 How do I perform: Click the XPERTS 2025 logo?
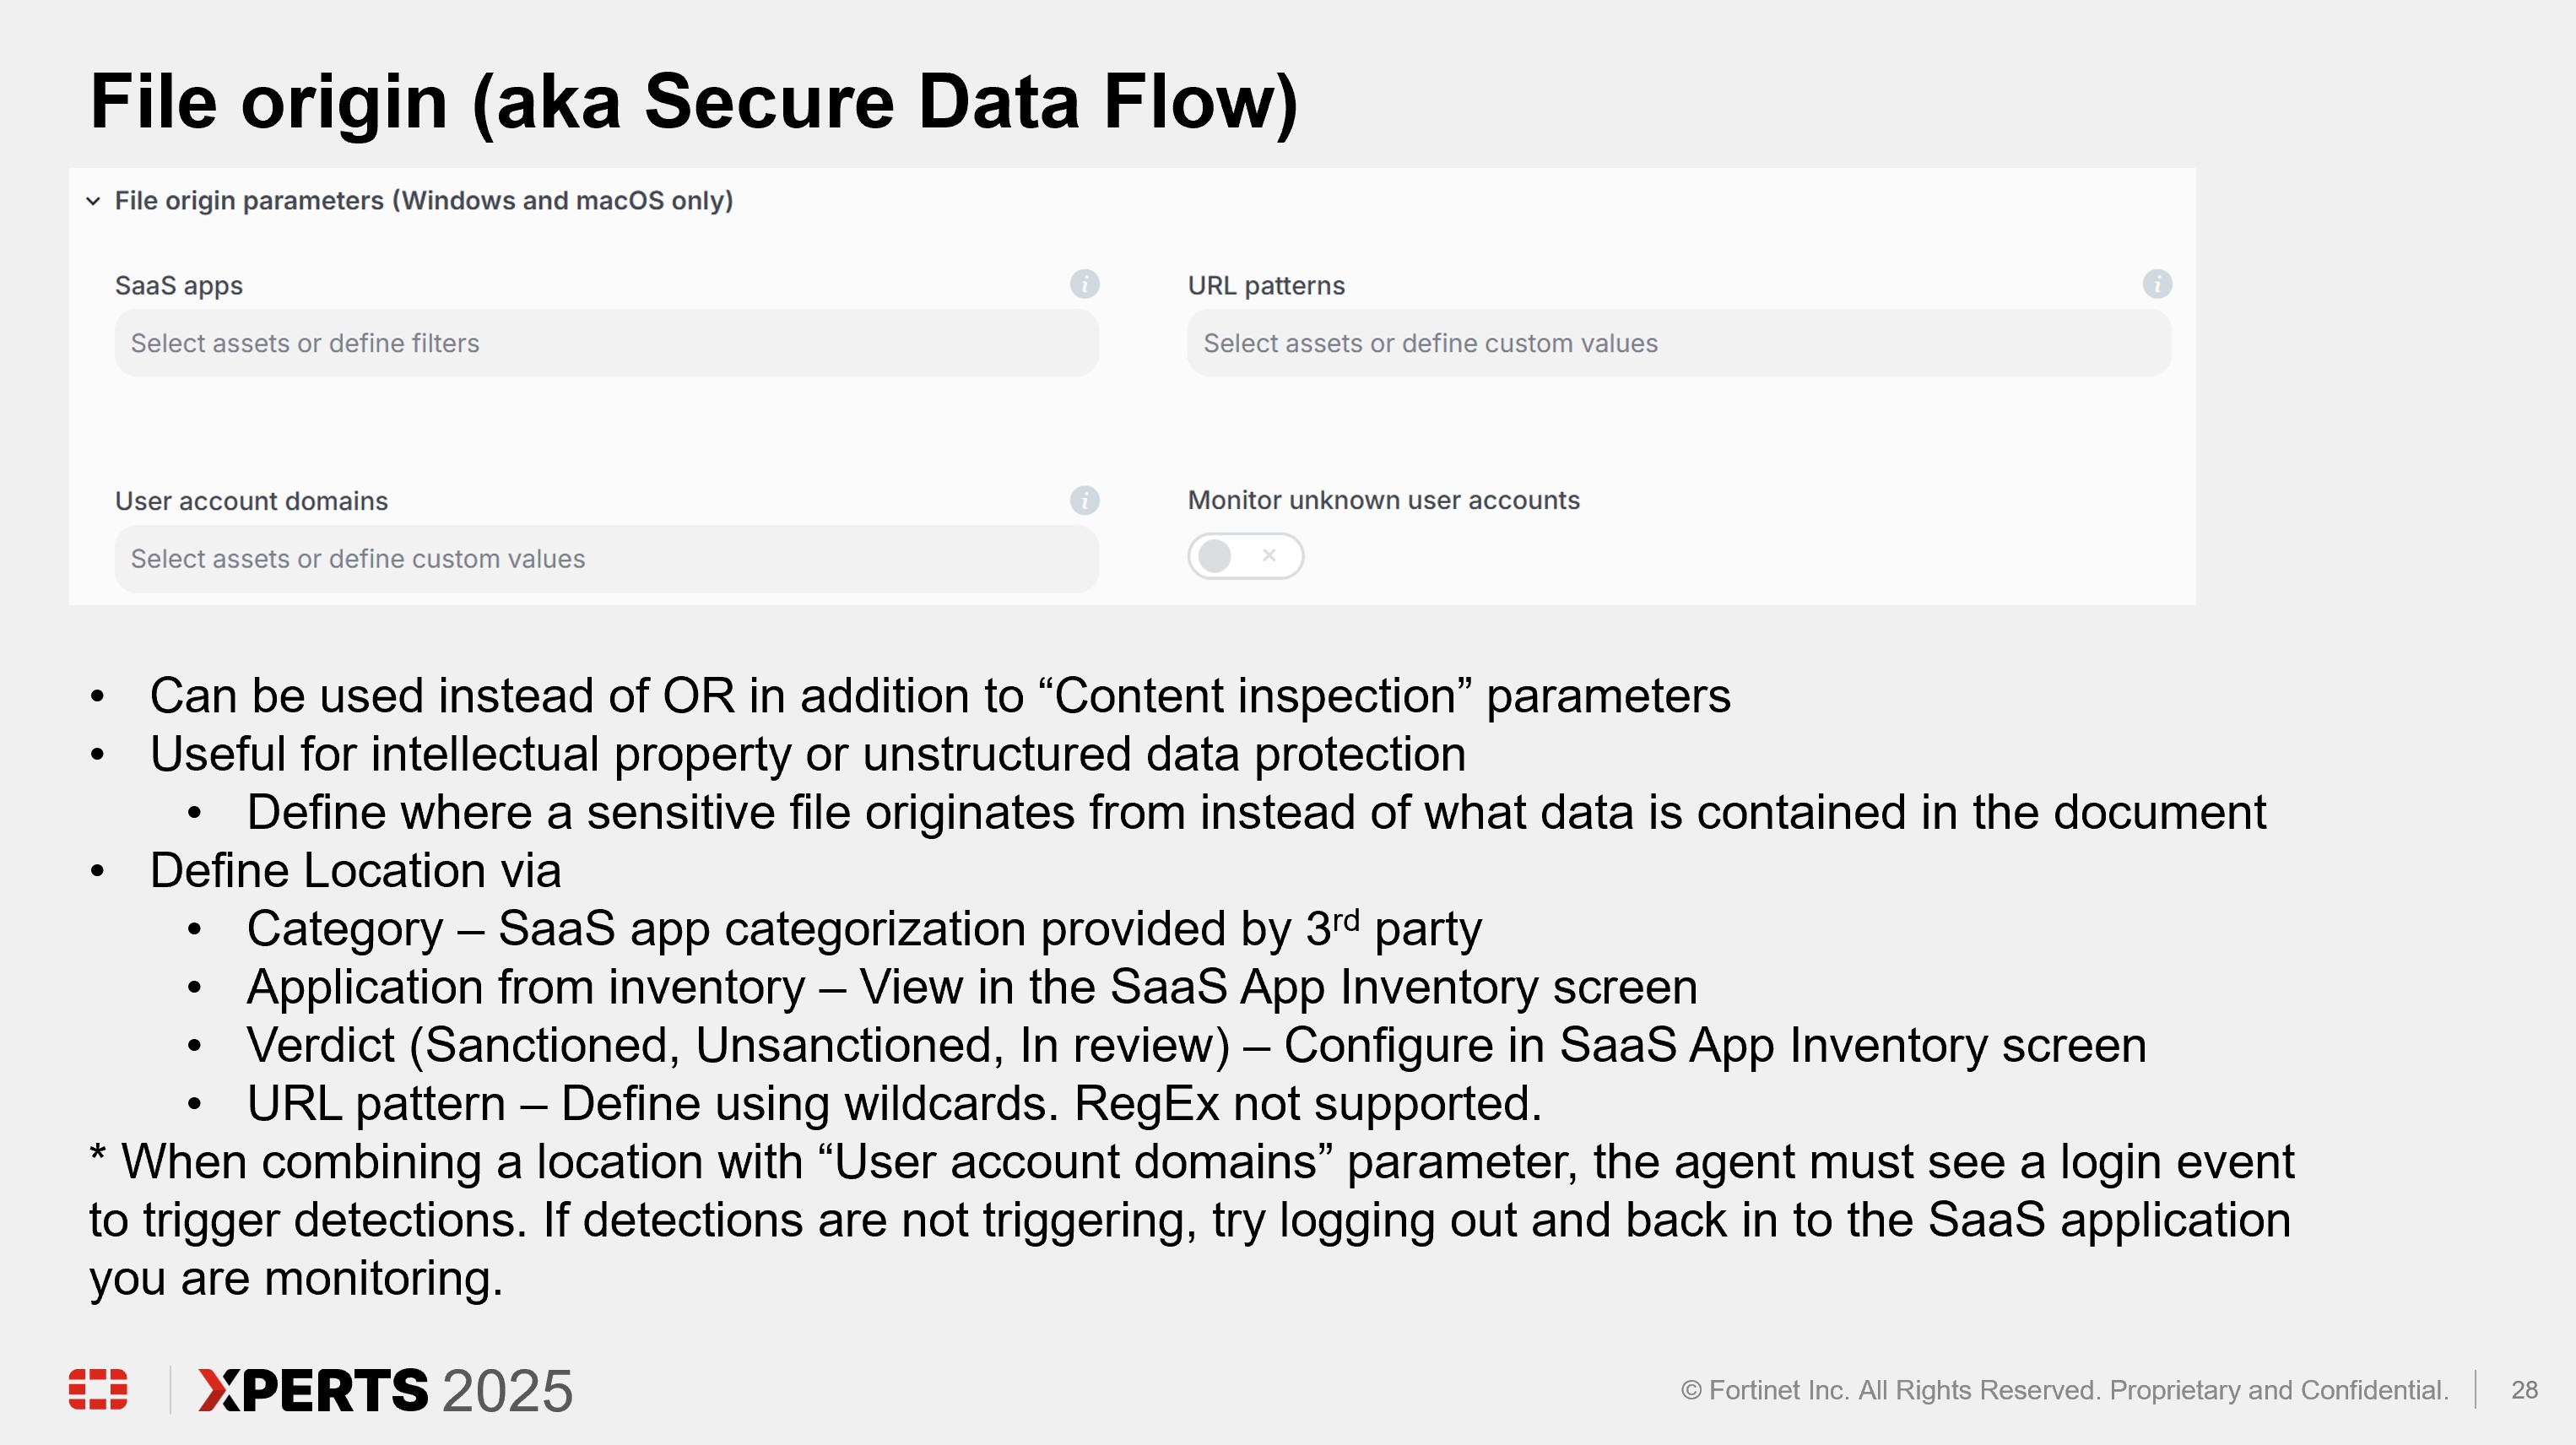385,1390
